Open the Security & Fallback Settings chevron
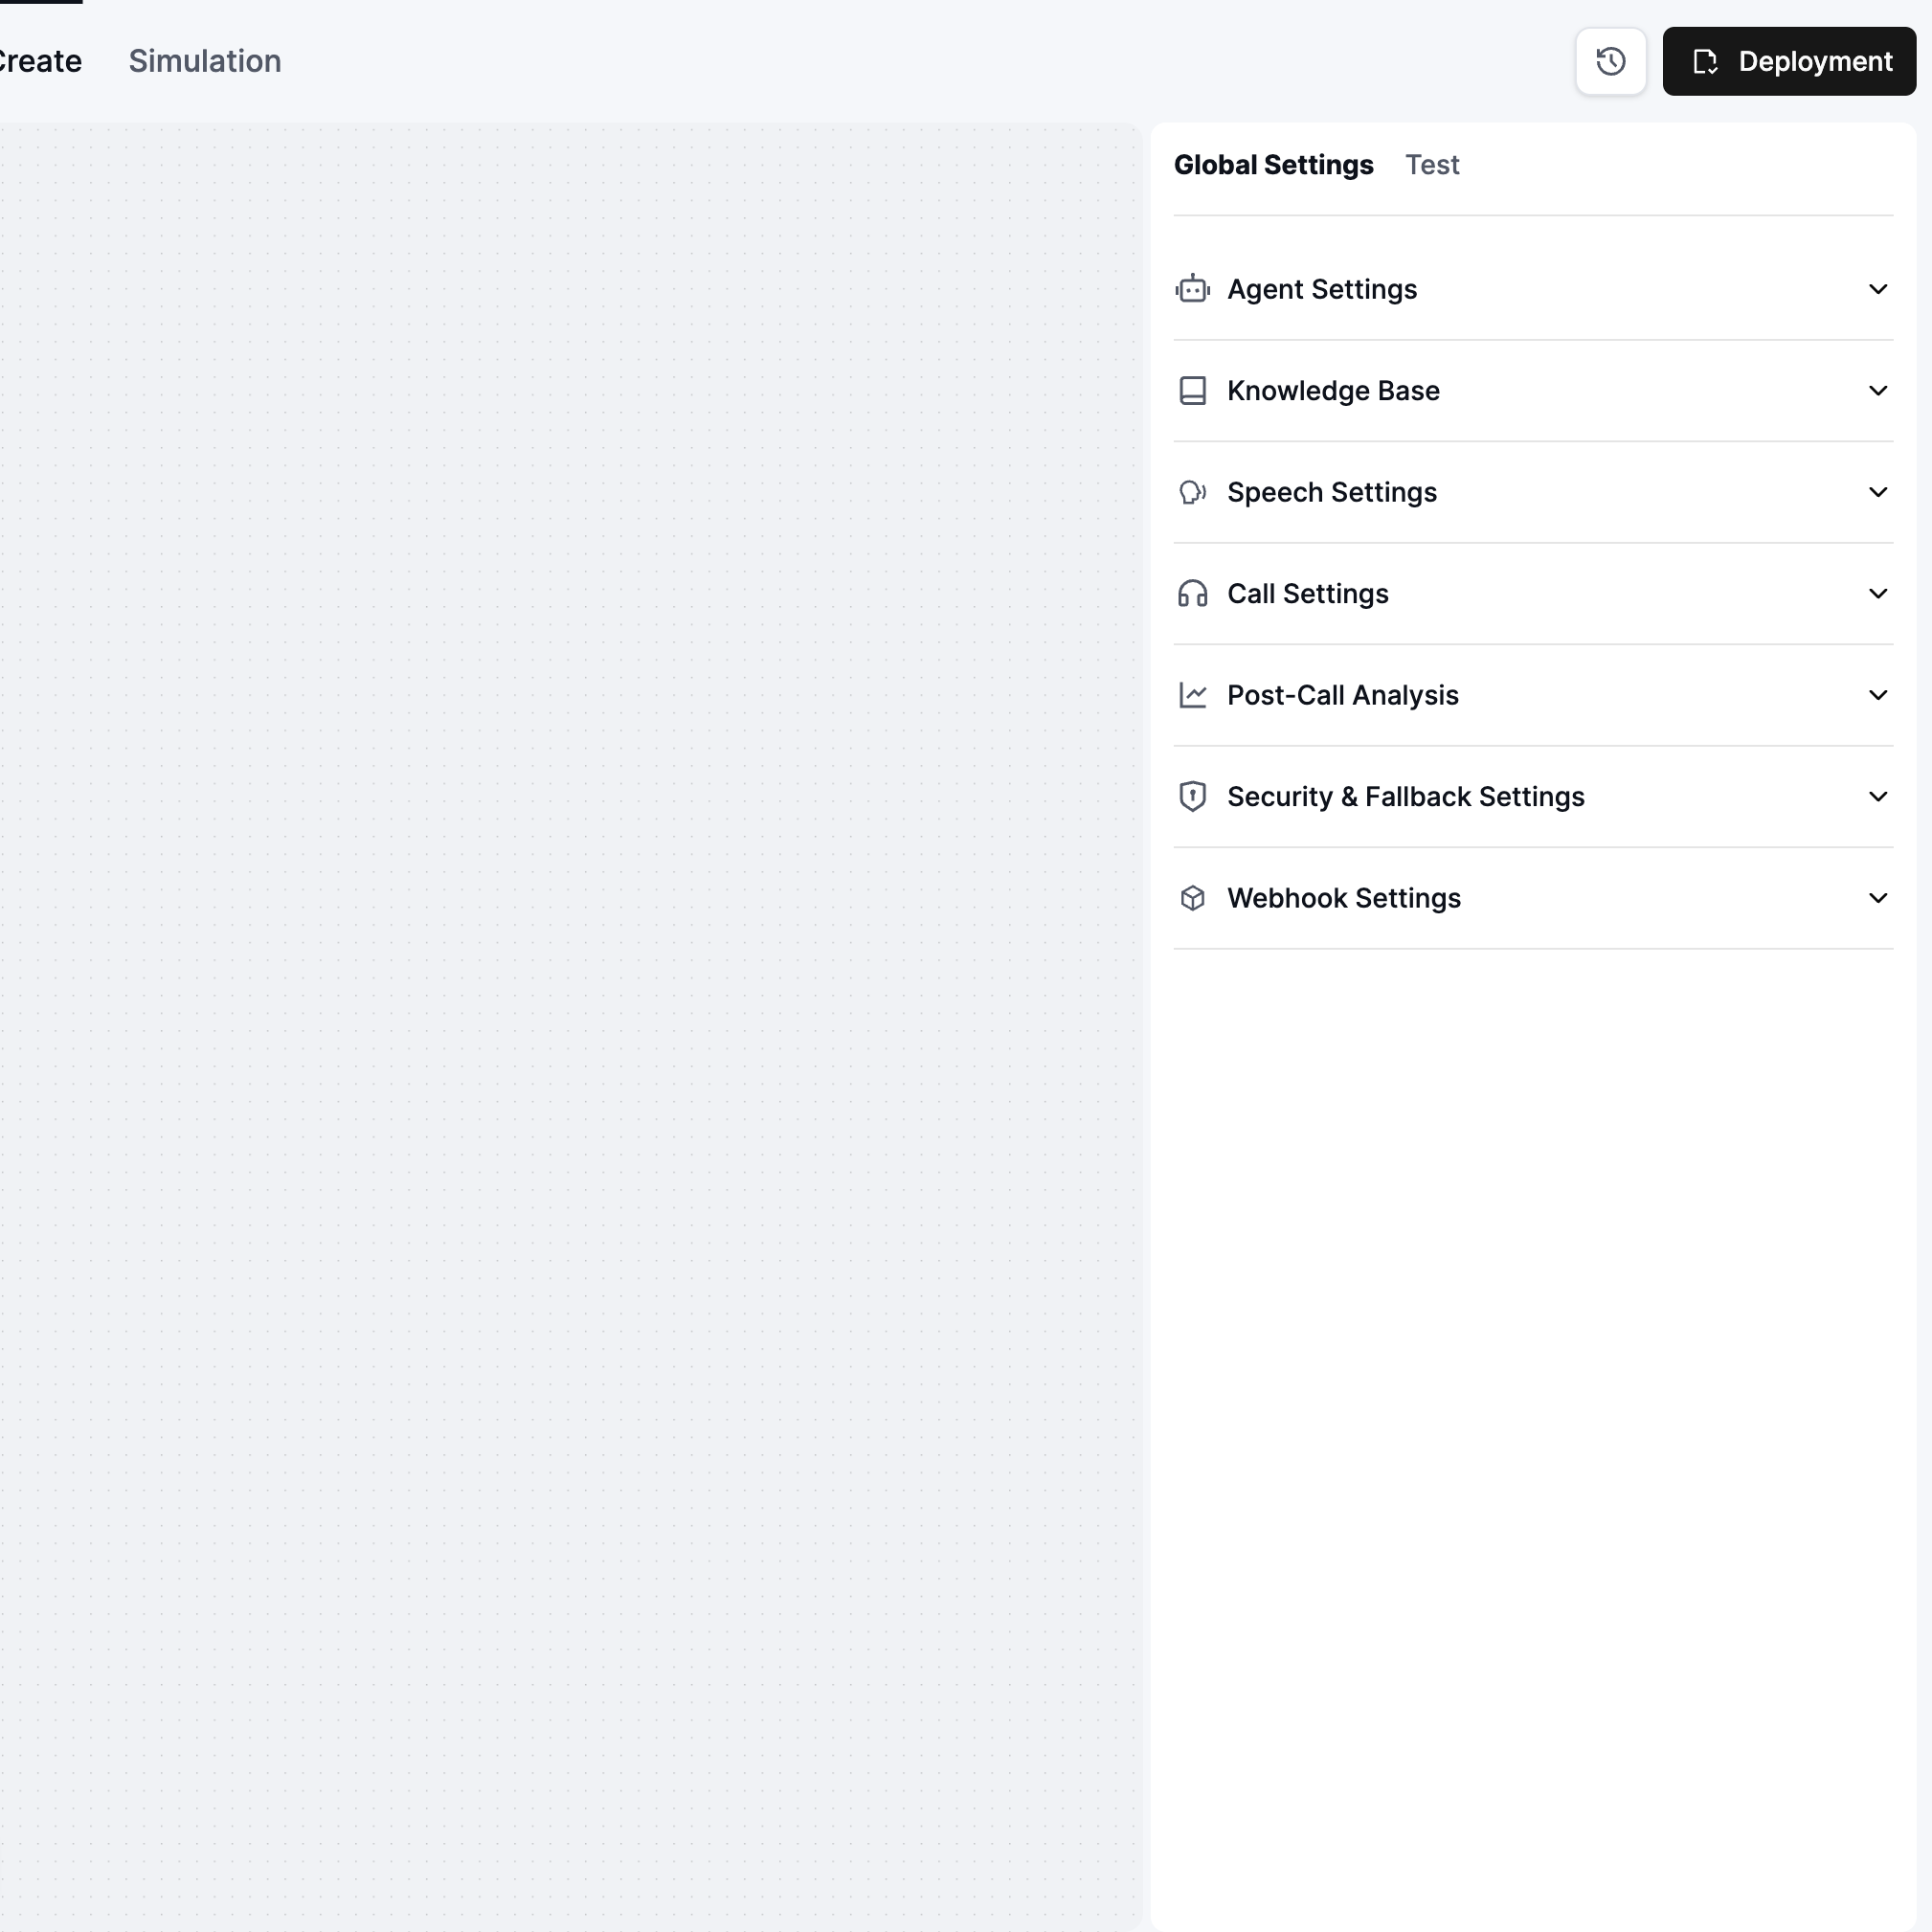 click(1877, 797)
